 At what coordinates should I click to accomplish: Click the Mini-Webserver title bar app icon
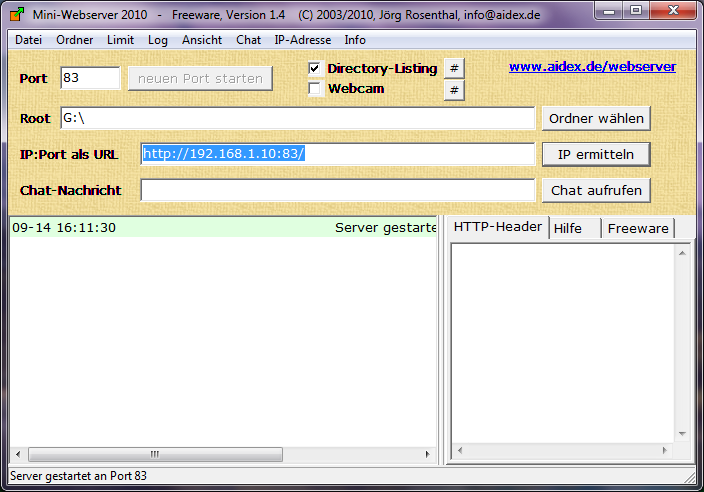point(16,13)
